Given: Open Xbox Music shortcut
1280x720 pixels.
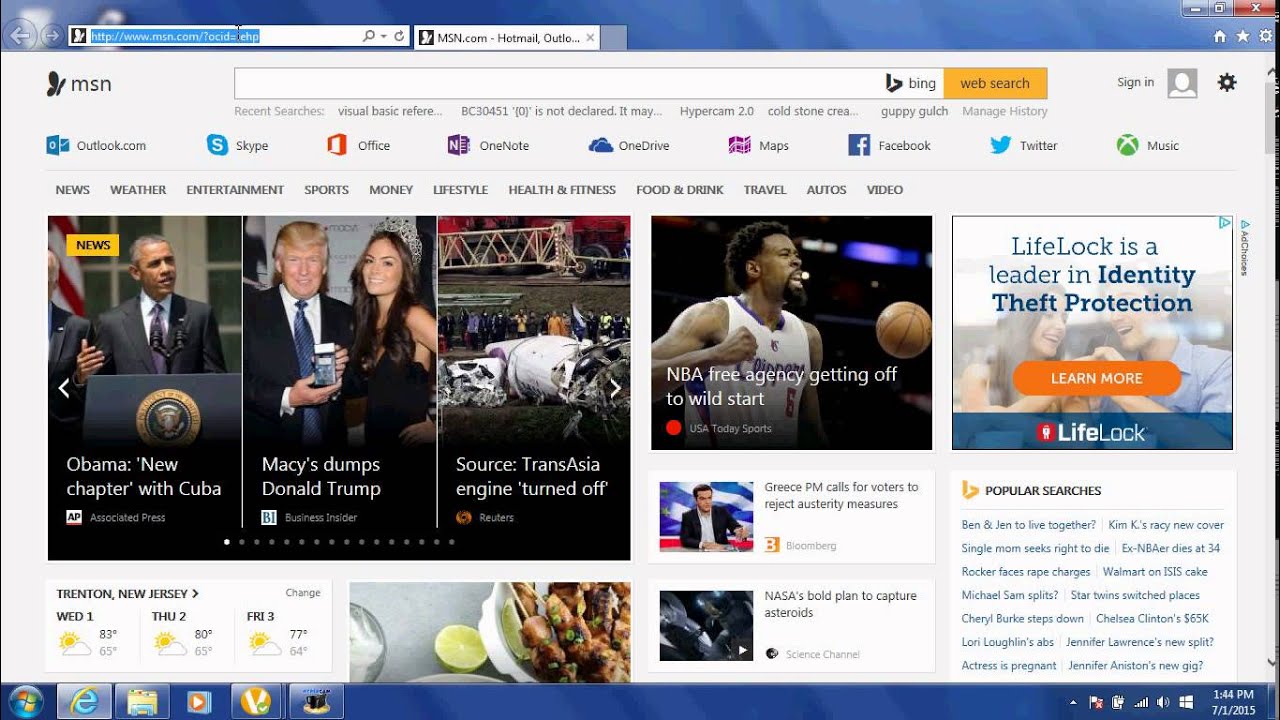Looking at the screenshot, I should pyautogui.click(x=1148, y=145).
